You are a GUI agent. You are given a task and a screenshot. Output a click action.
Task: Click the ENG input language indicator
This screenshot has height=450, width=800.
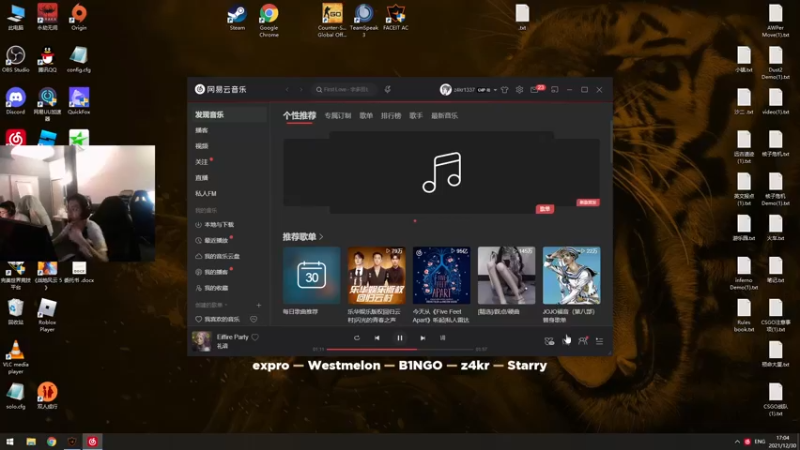click(x=760, y=442)
